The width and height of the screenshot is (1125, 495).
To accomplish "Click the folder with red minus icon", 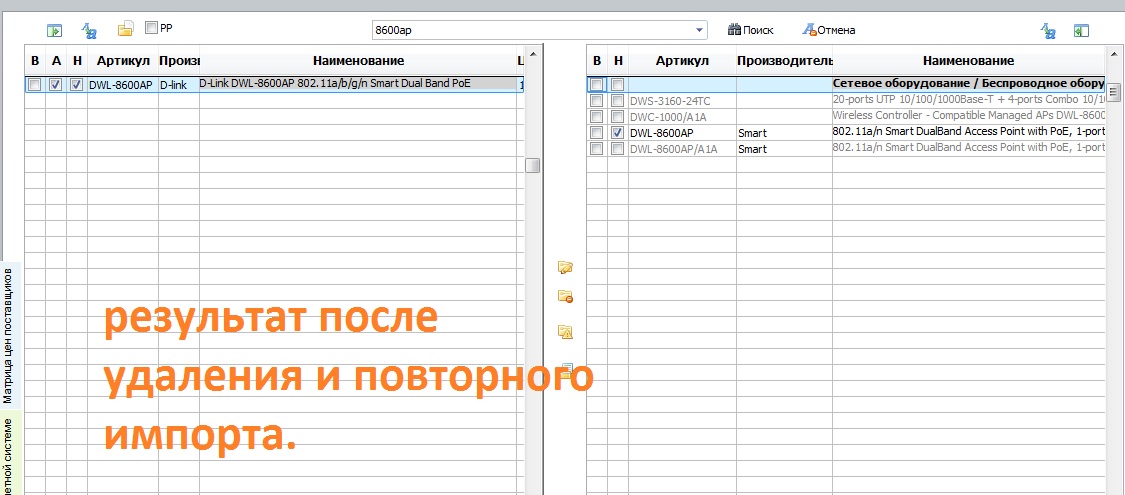I will pyautogui.click(x=565, y=296).
